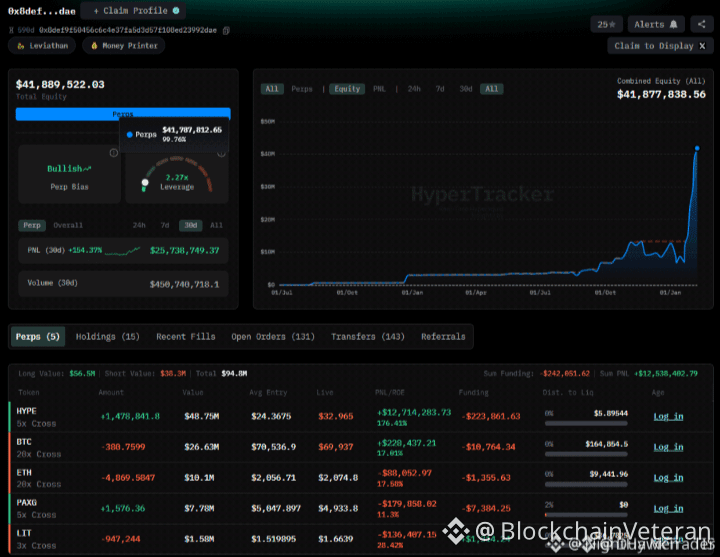The width and height of the screenshot is (720, 557).
Task: Open Recent Fills tab
Action: tap(186, 337)
